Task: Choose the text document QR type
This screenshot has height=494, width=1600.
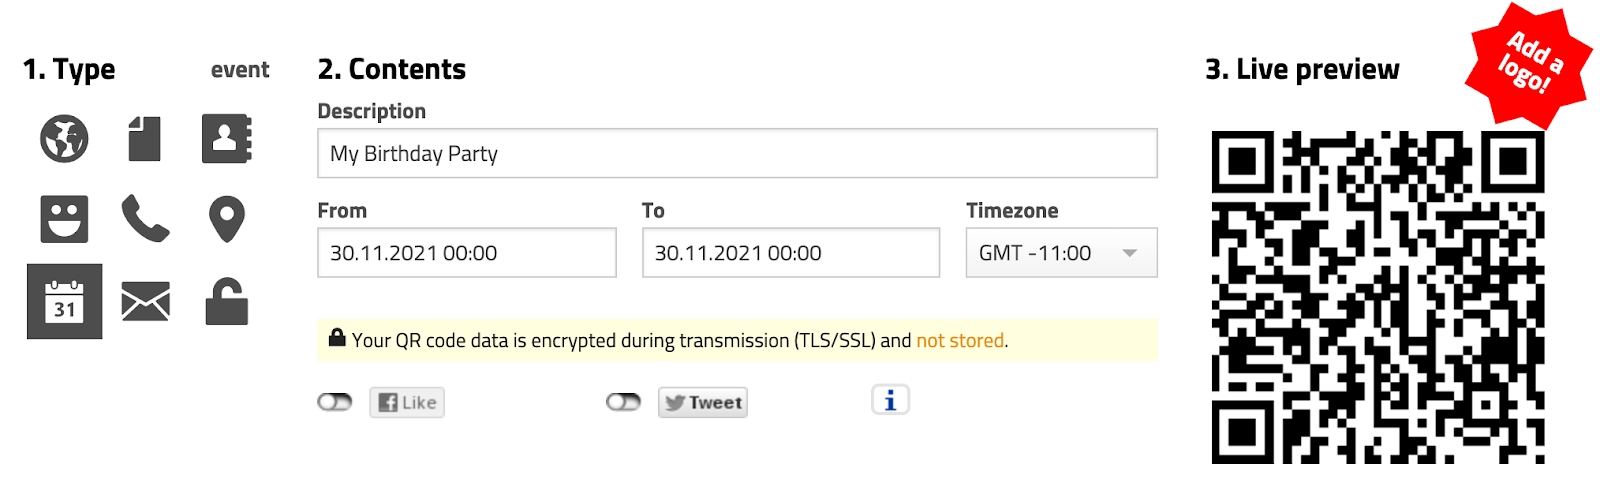Action: coord(145,138)
